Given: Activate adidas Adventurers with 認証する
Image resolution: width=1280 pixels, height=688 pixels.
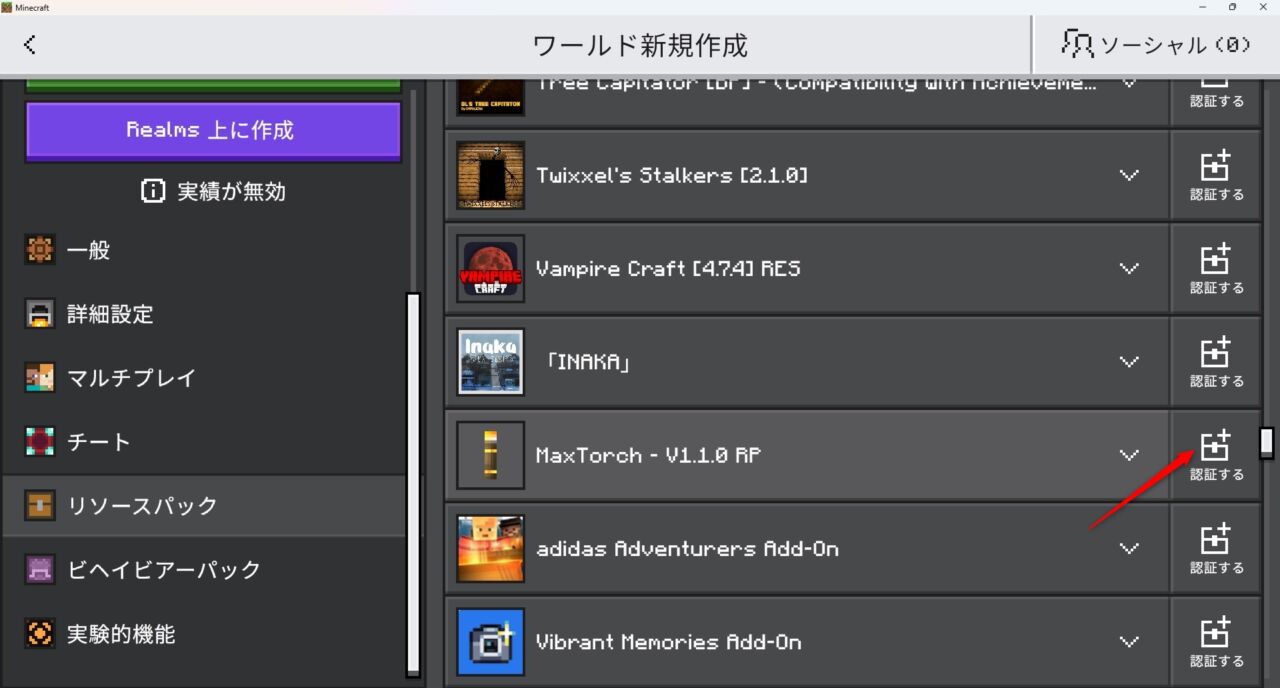Looking at the screenshot, I should (1216, 549).
